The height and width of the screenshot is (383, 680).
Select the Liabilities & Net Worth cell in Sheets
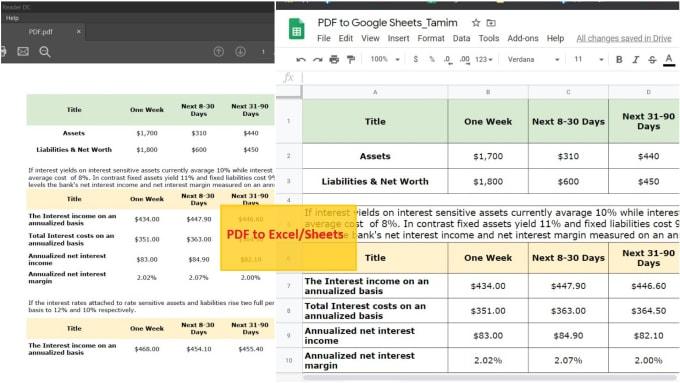click(x=375, y=181)
